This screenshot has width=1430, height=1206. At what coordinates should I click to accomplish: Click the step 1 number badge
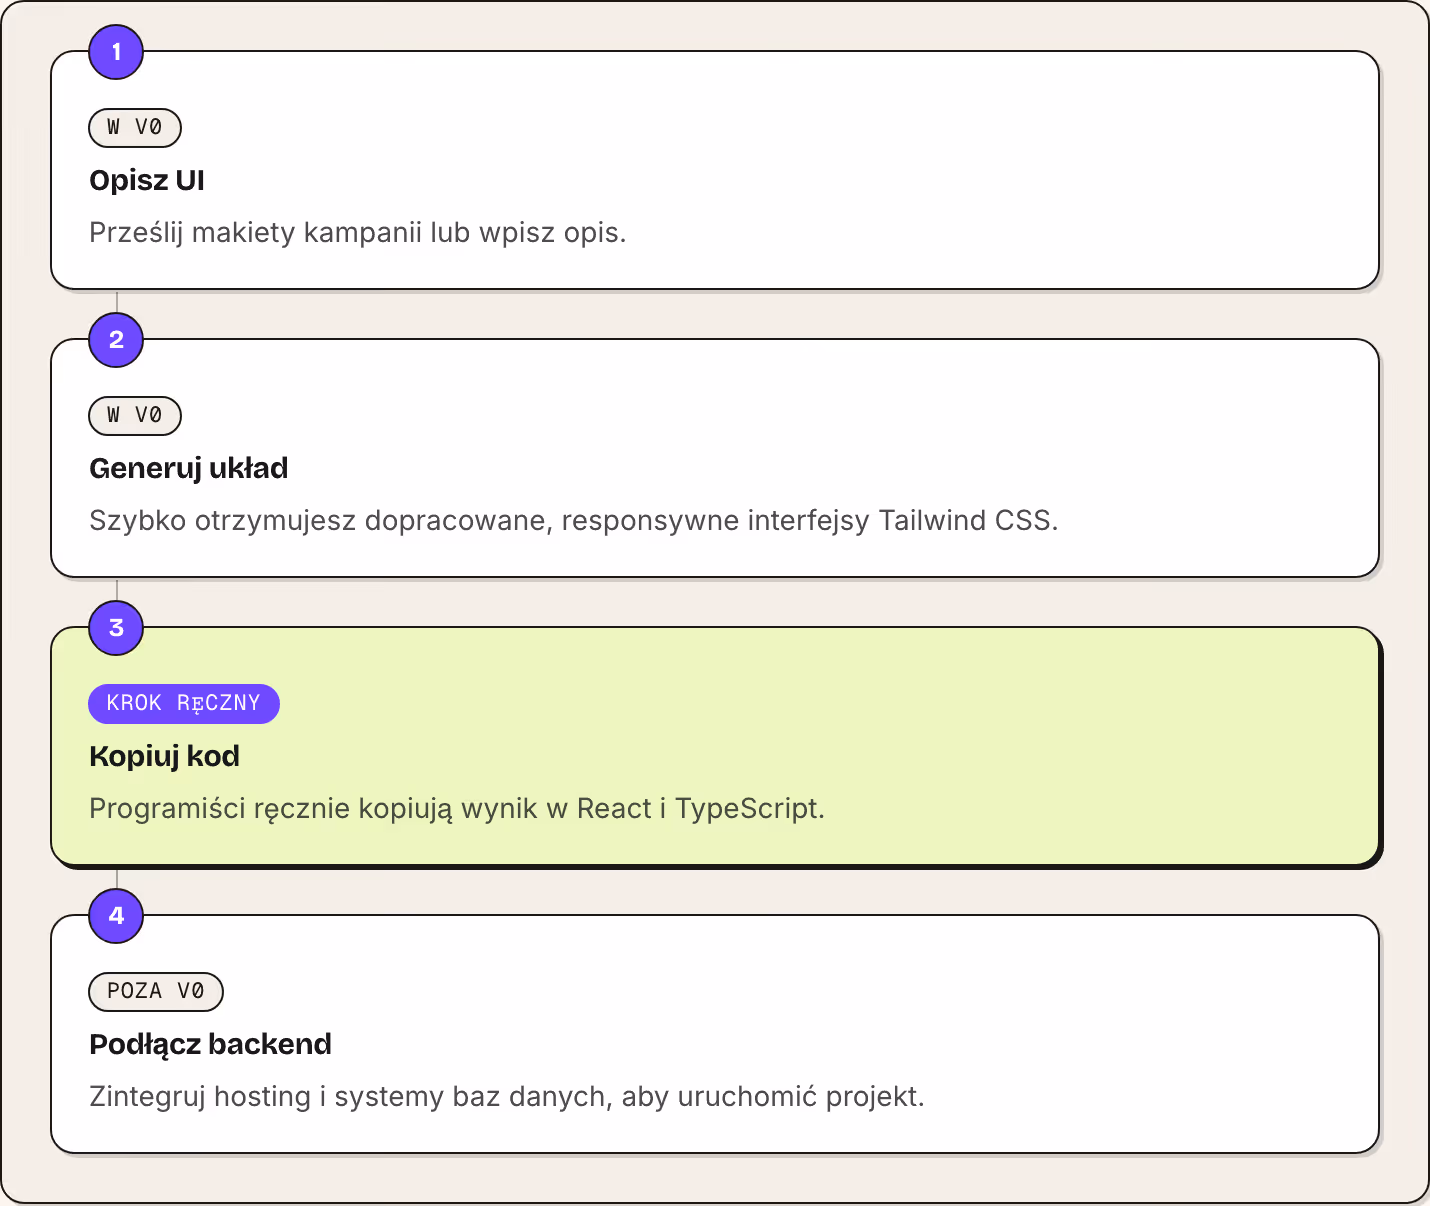click(x=116, y=52)
